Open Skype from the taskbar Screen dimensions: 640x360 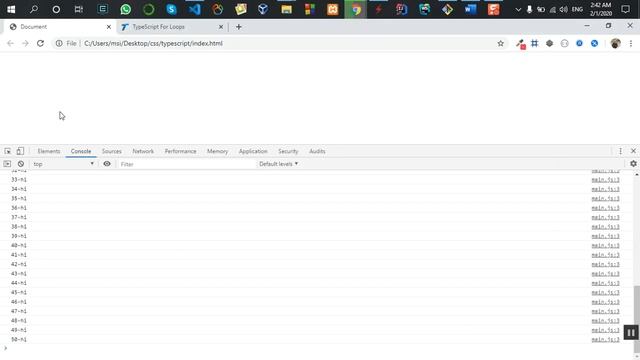[x=171, y=9]
